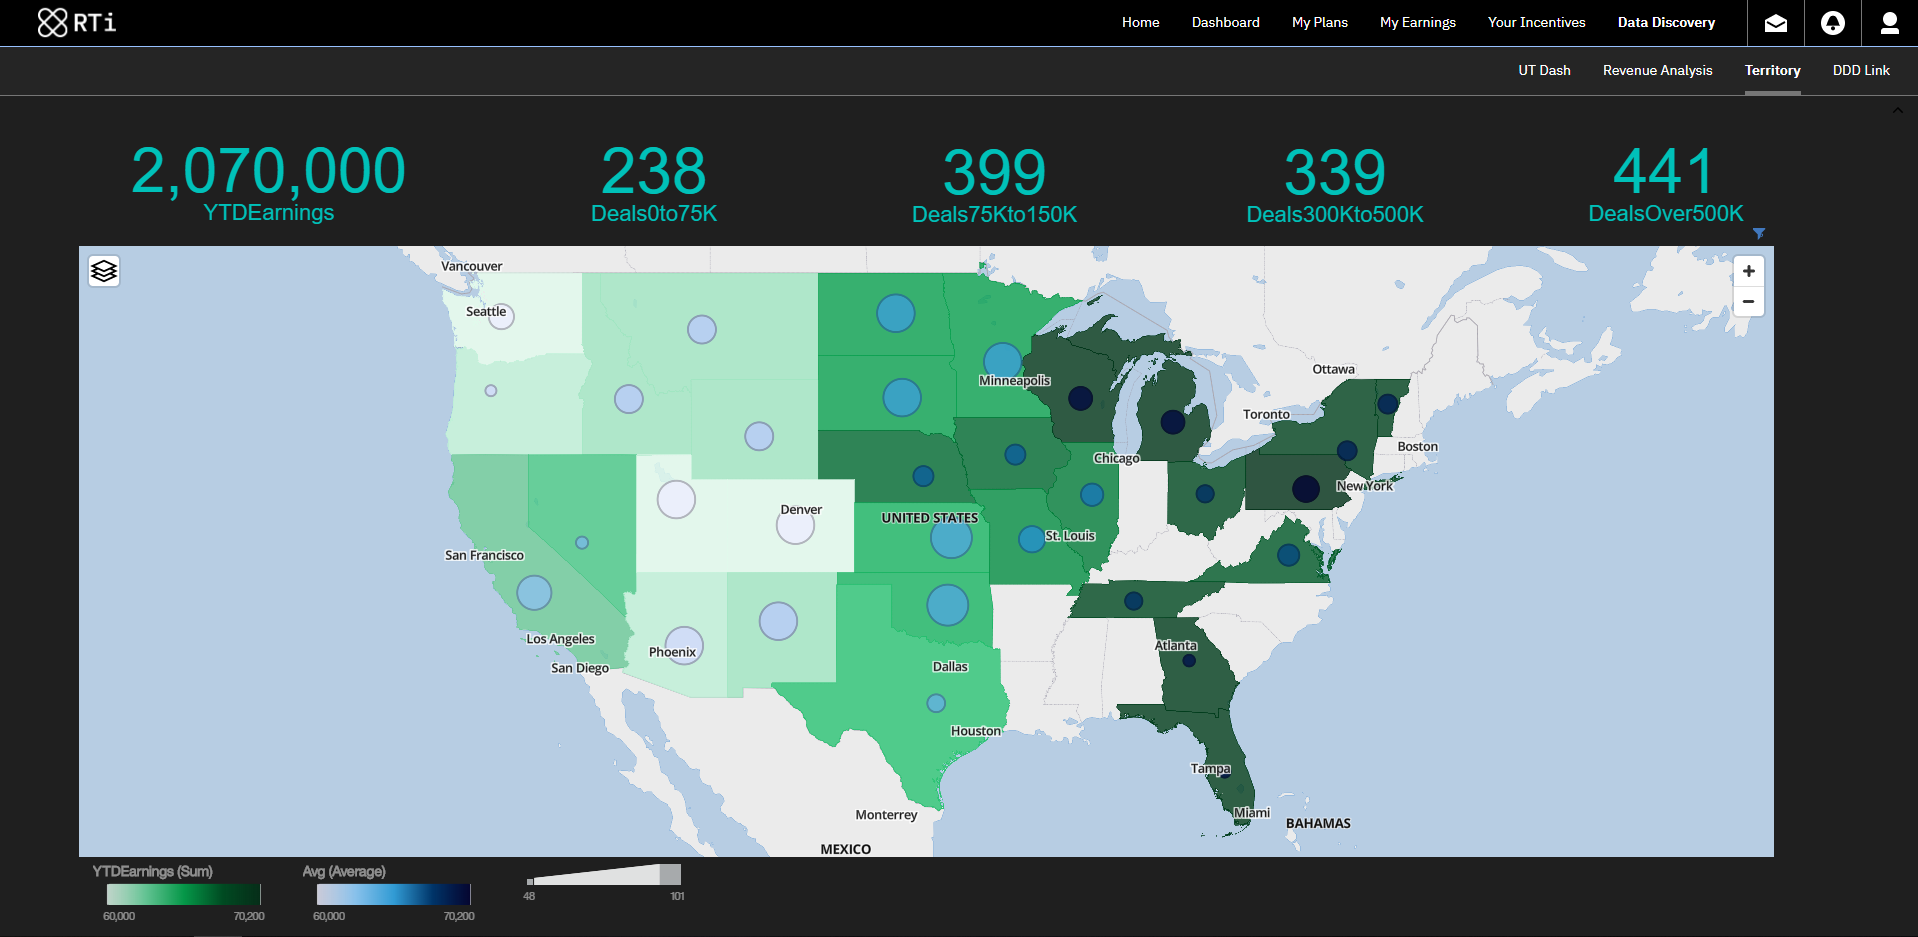Click the YTDEarnings green color legend gradient

[x=182, y=895]
